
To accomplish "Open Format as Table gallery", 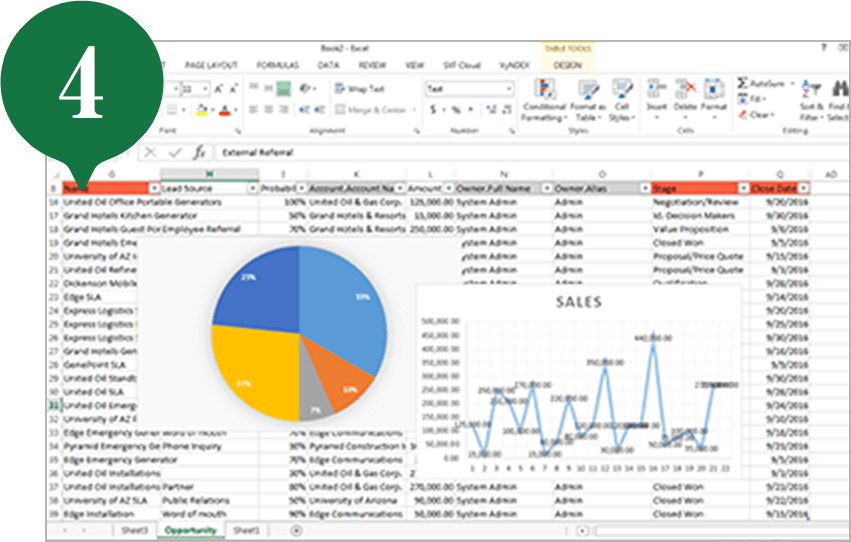I will point(587,100).
